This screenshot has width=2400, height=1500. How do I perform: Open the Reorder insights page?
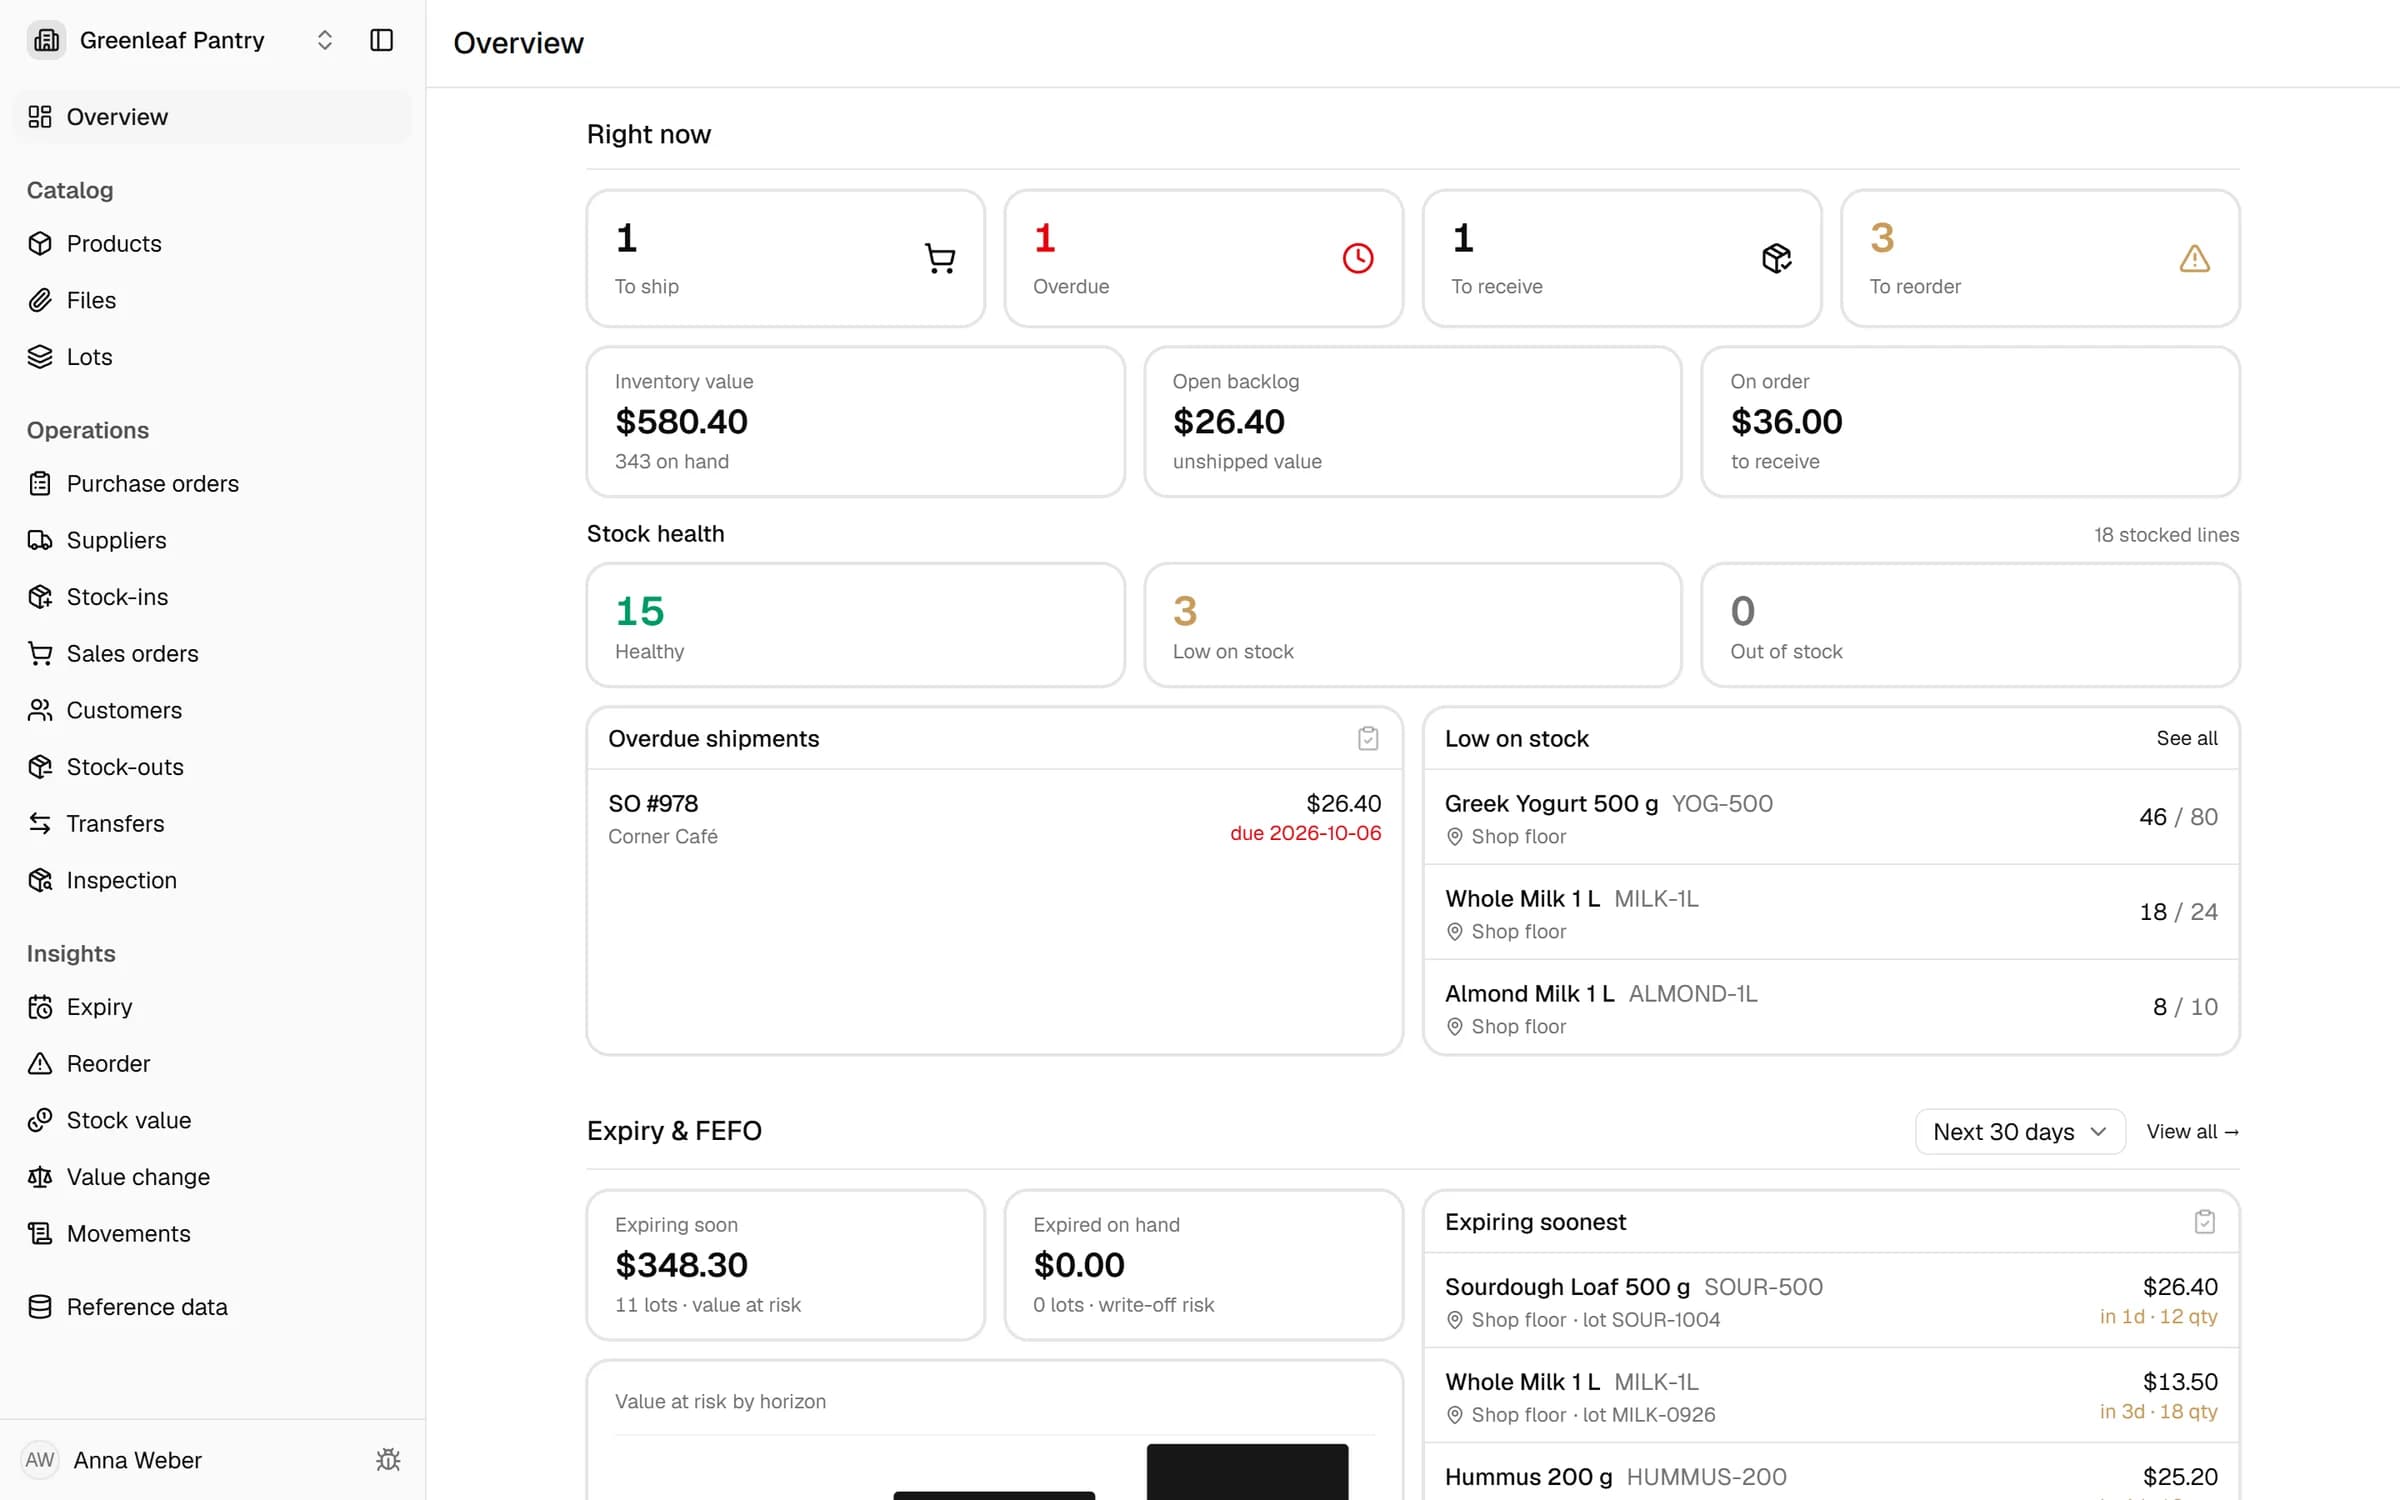[x=212, y=1063]
